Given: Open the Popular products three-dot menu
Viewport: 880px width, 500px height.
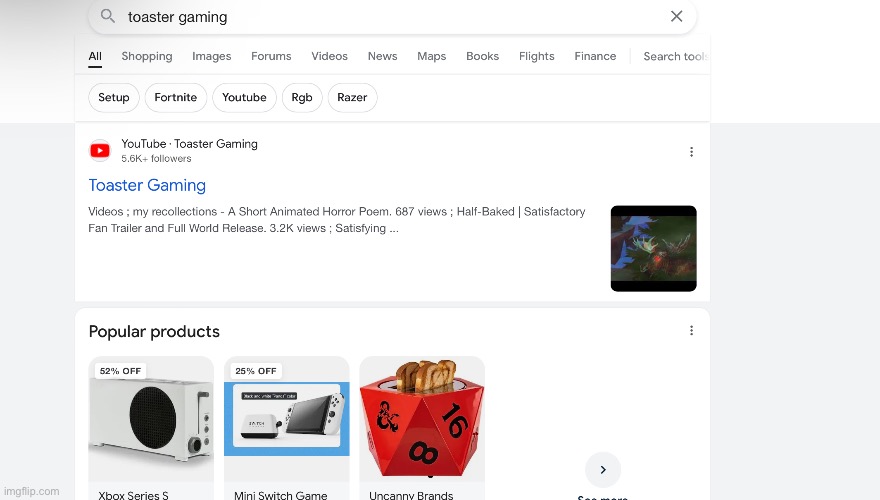Looking at the screenshot, I should [x=691, y=331].
